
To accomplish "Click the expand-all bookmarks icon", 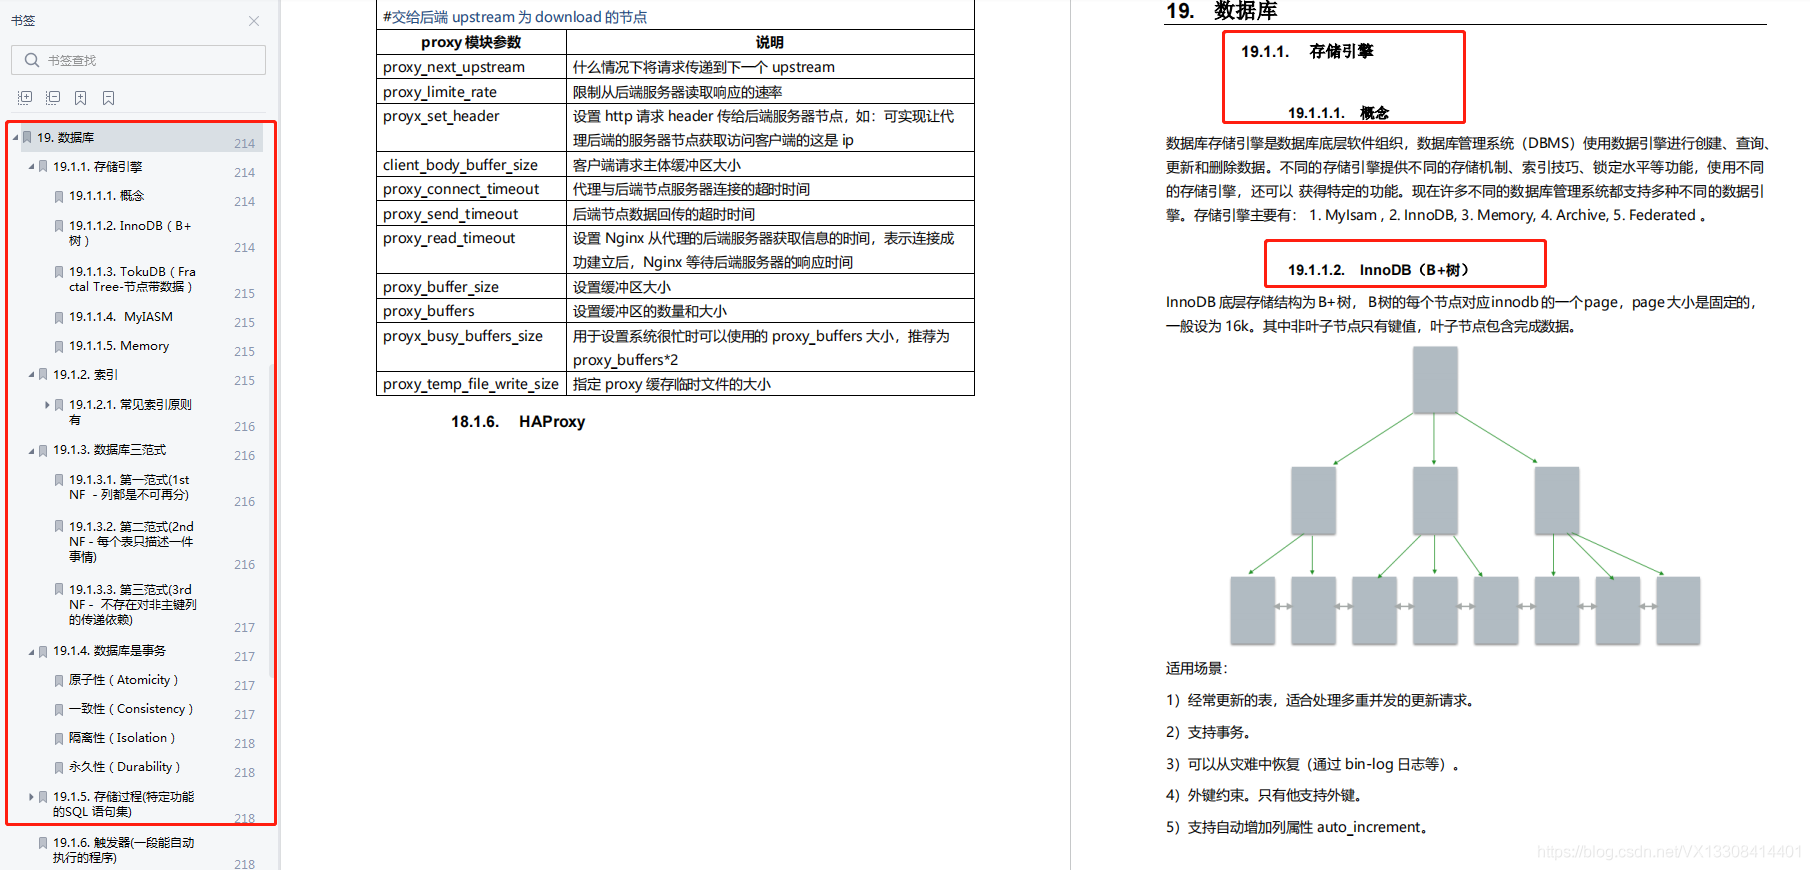I will click(x=25, y=98).
